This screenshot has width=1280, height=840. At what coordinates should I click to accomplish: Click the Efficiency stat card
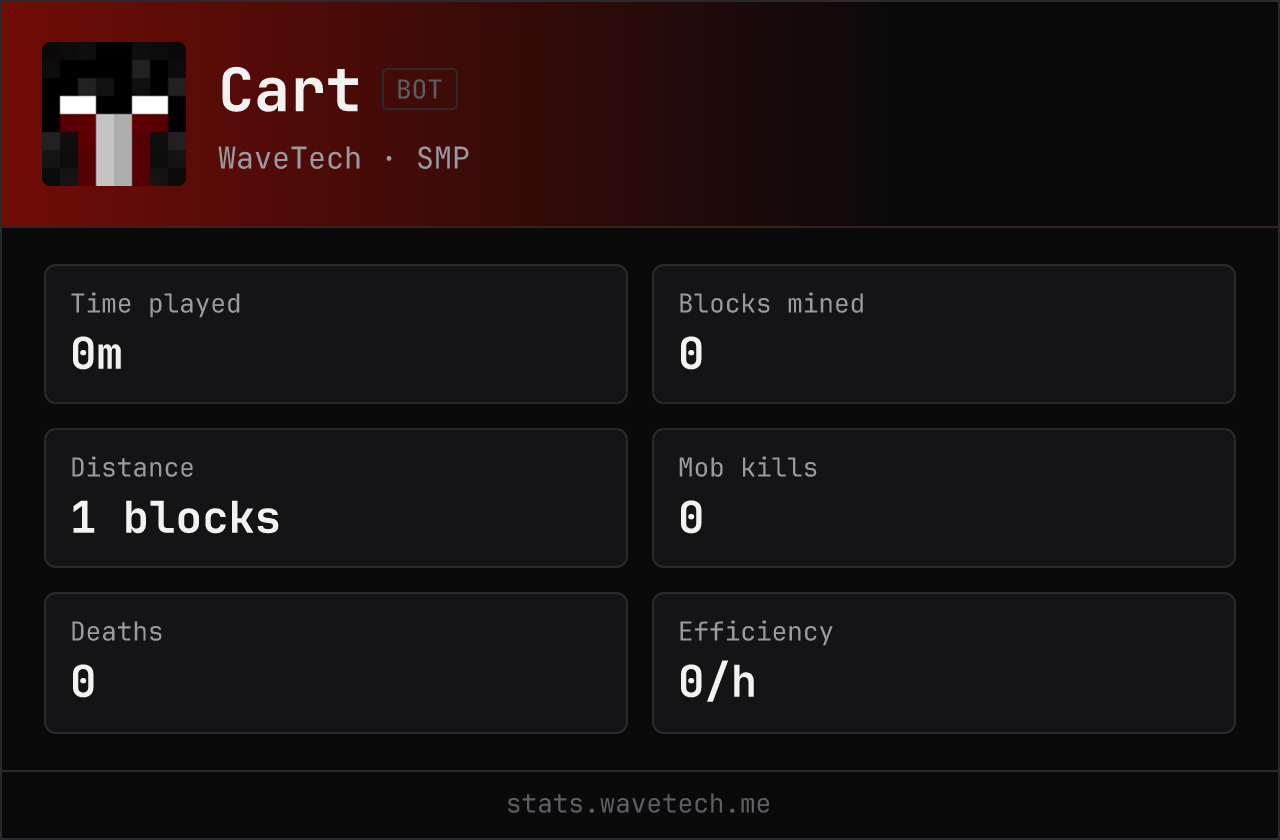coord(944,663)
